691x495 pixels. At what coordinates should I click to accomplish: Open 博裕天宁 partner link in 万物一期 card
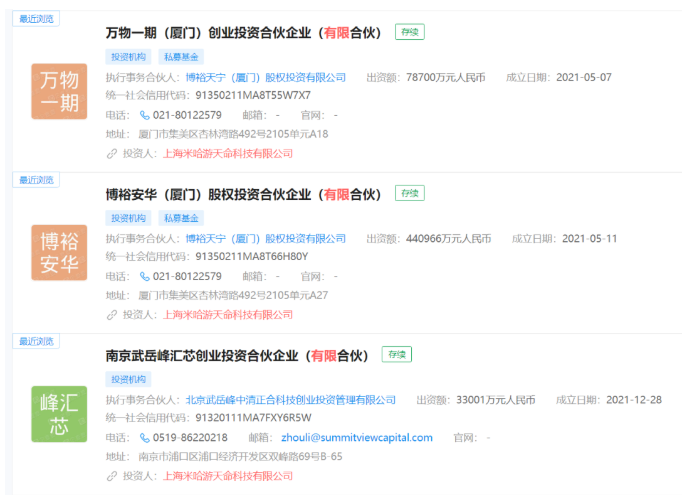pos(265,78)
